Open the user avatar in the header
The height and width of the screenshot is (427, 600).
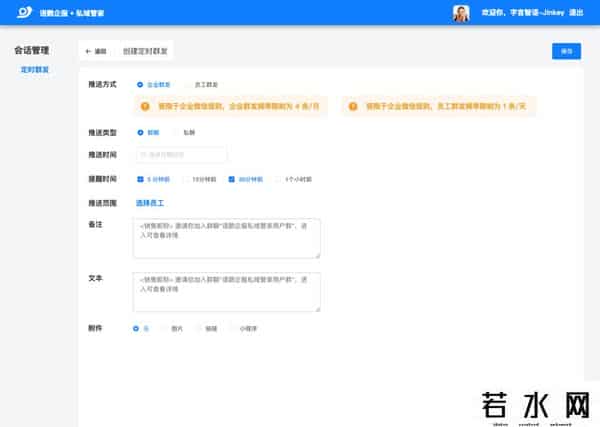click(x=461, y=13)
